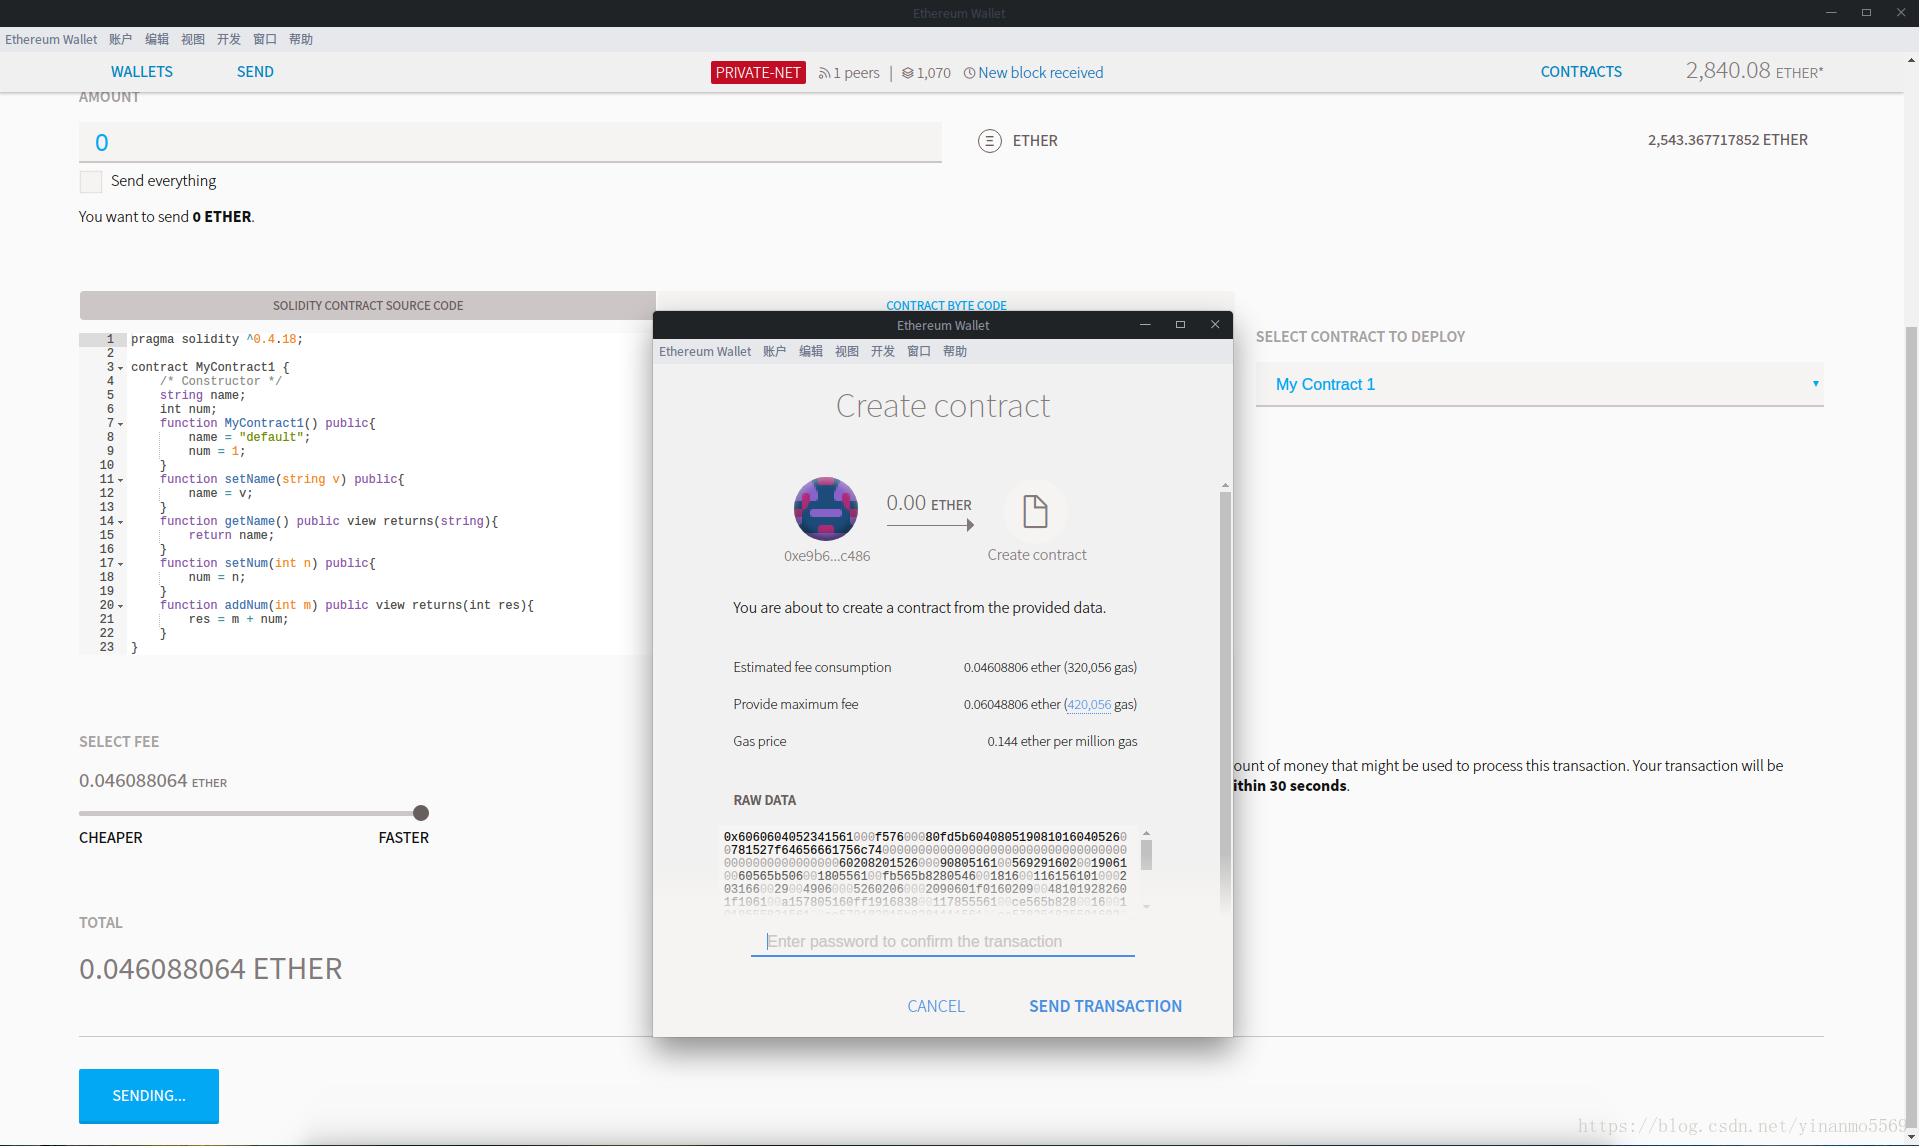The height and width of the screenshot is (1146, 1919).
Task: Focus the password confirmation field
Action: (943, 941)
